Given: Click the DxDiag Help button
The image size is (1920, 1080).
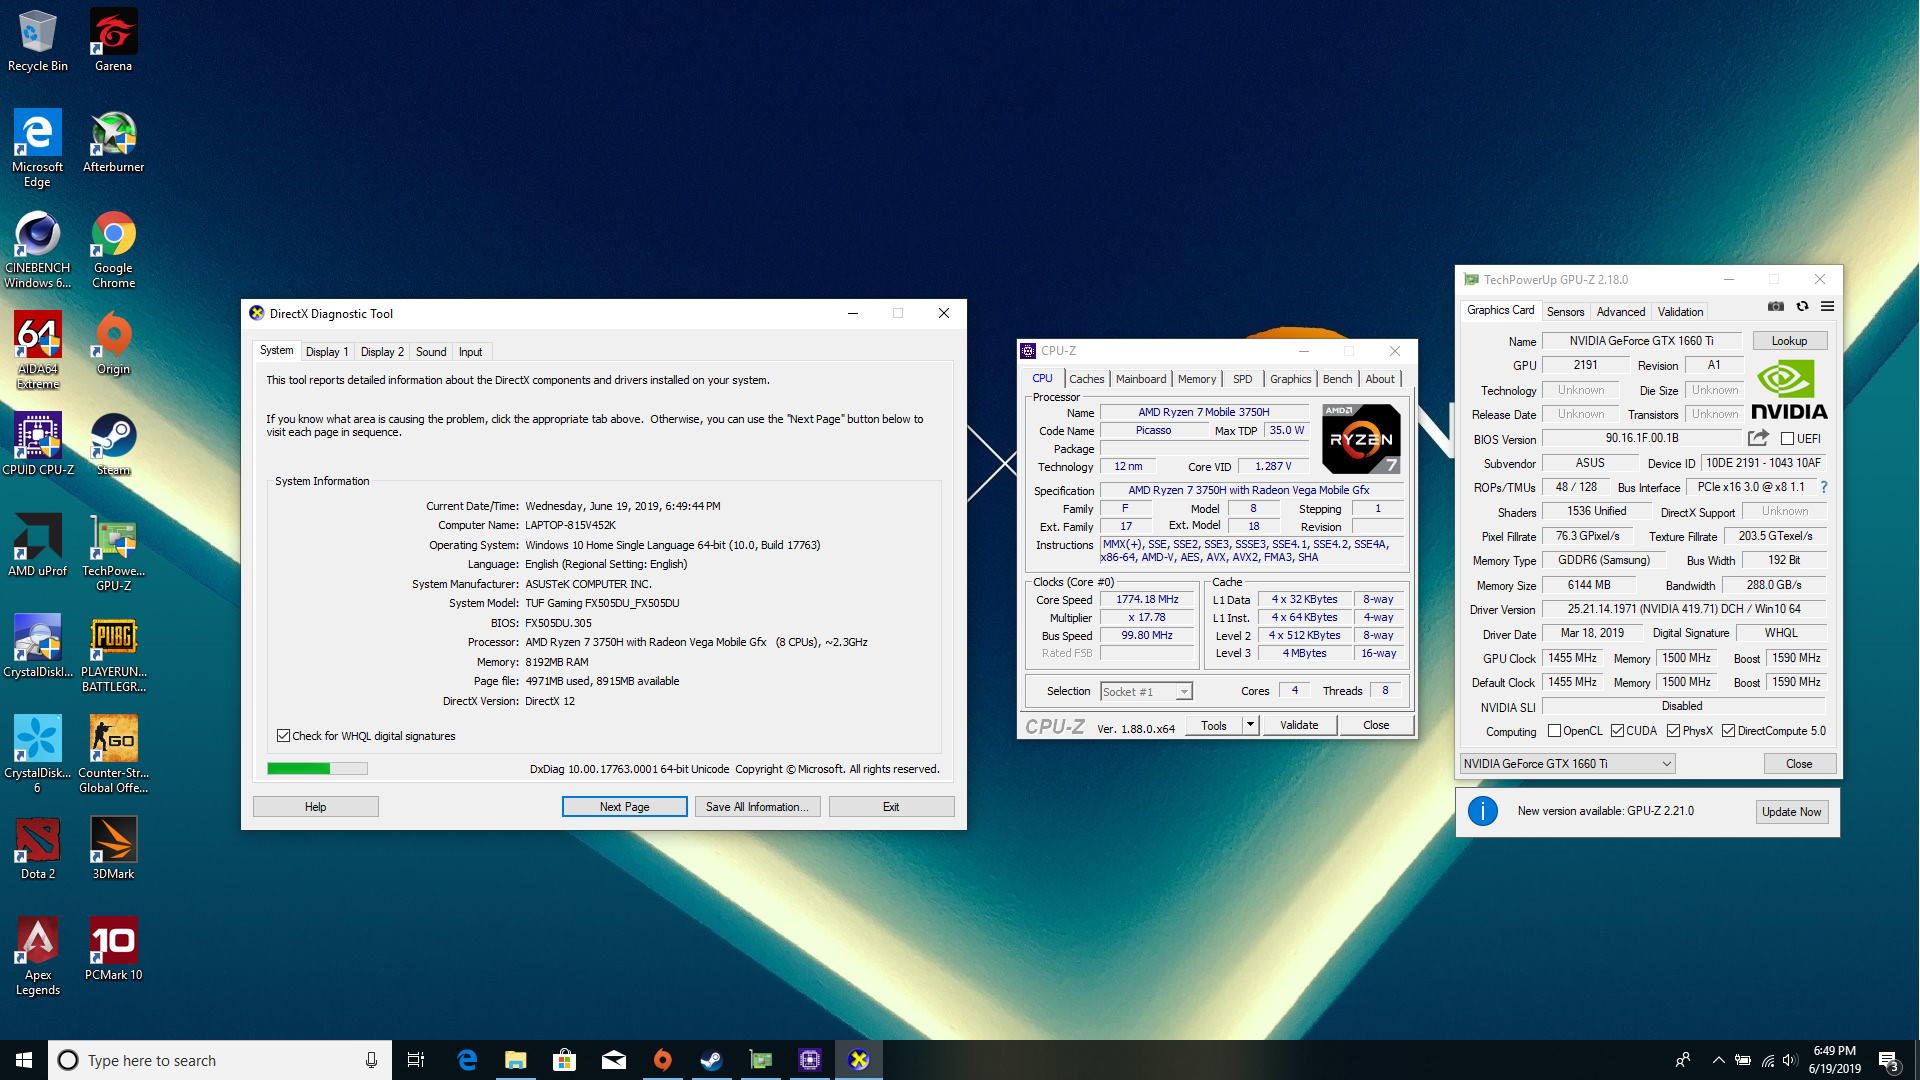Looking at the screenshot, I should pos(315,807).
